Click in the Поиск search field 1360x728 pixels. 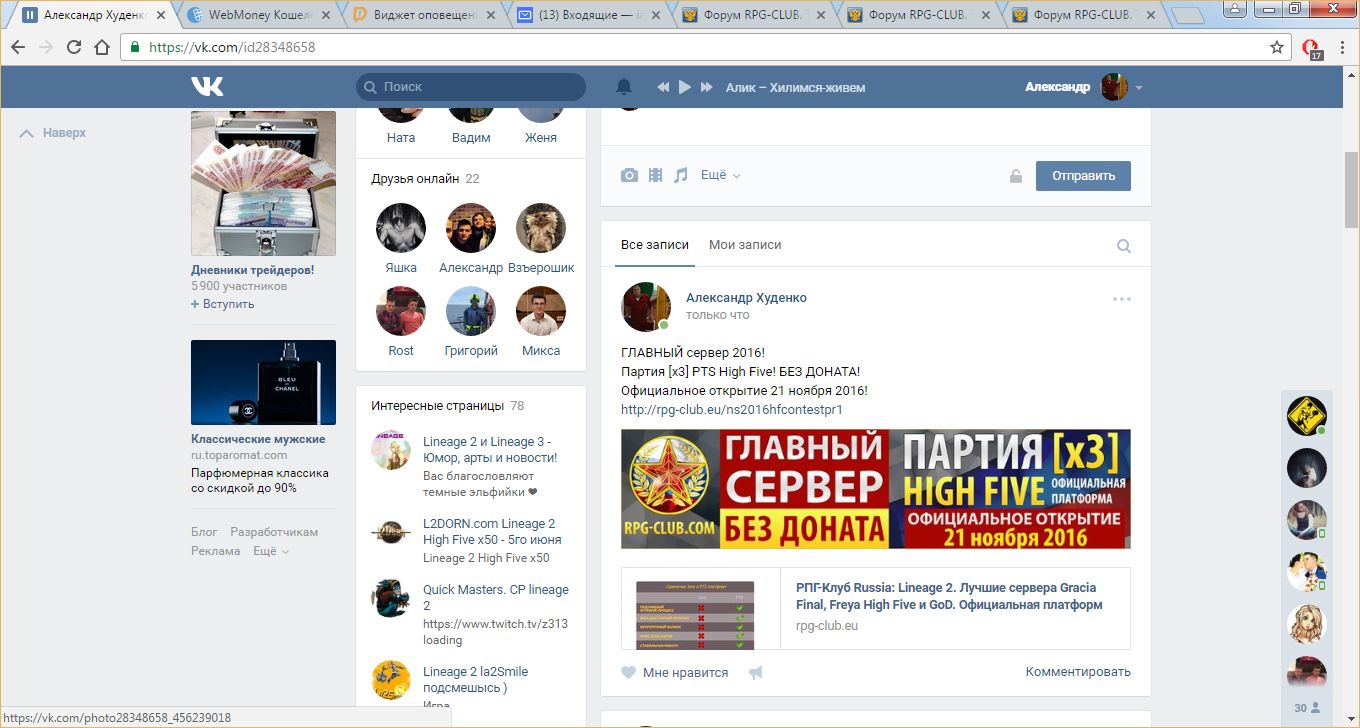pos(471,87)
